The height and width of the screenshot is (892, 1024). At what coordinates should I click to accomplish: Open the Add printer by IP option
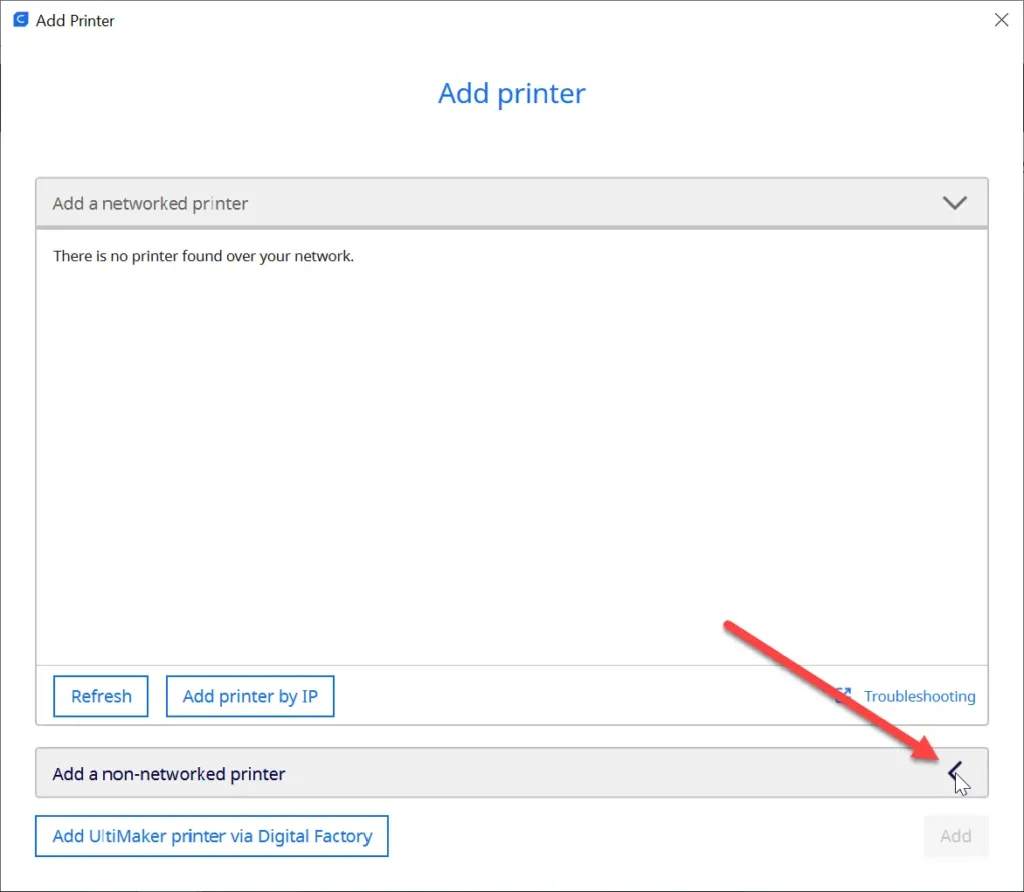tap(250, 696)
